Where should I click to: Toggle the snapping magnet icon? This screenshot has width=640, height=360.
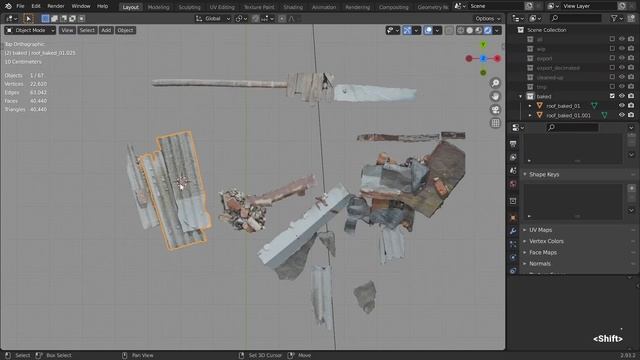point(256,18)
